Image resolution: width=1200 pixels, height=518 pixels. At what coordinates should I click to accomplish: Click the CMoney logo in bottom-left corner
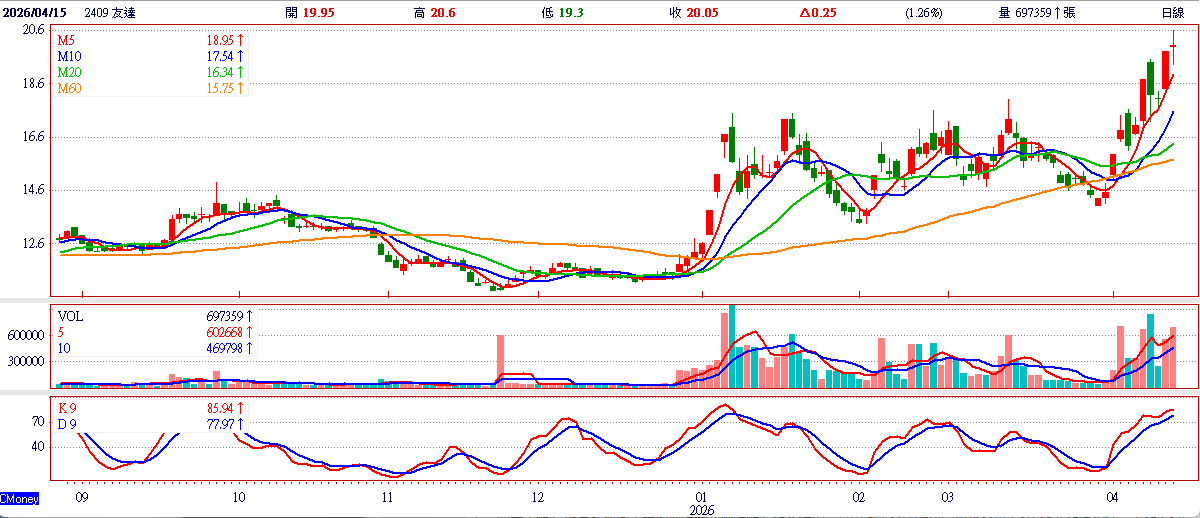[x=19, y=497]
